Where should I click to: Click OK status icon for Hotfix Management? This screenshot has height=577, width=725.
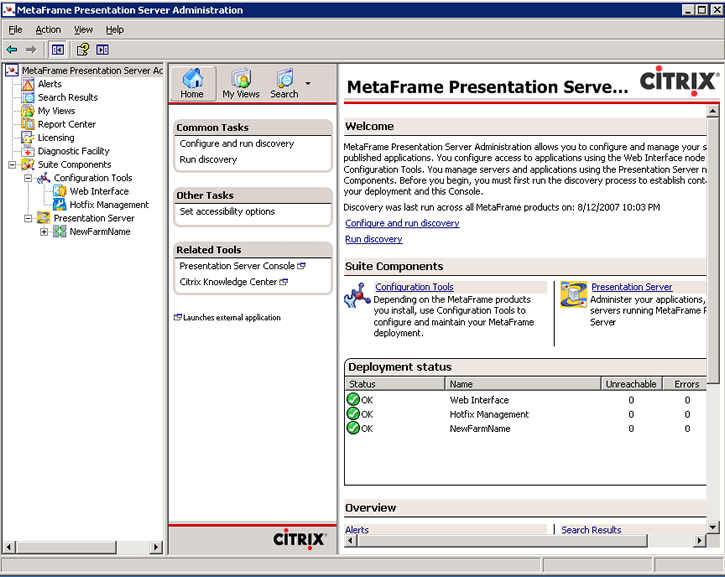pos(353,413)
